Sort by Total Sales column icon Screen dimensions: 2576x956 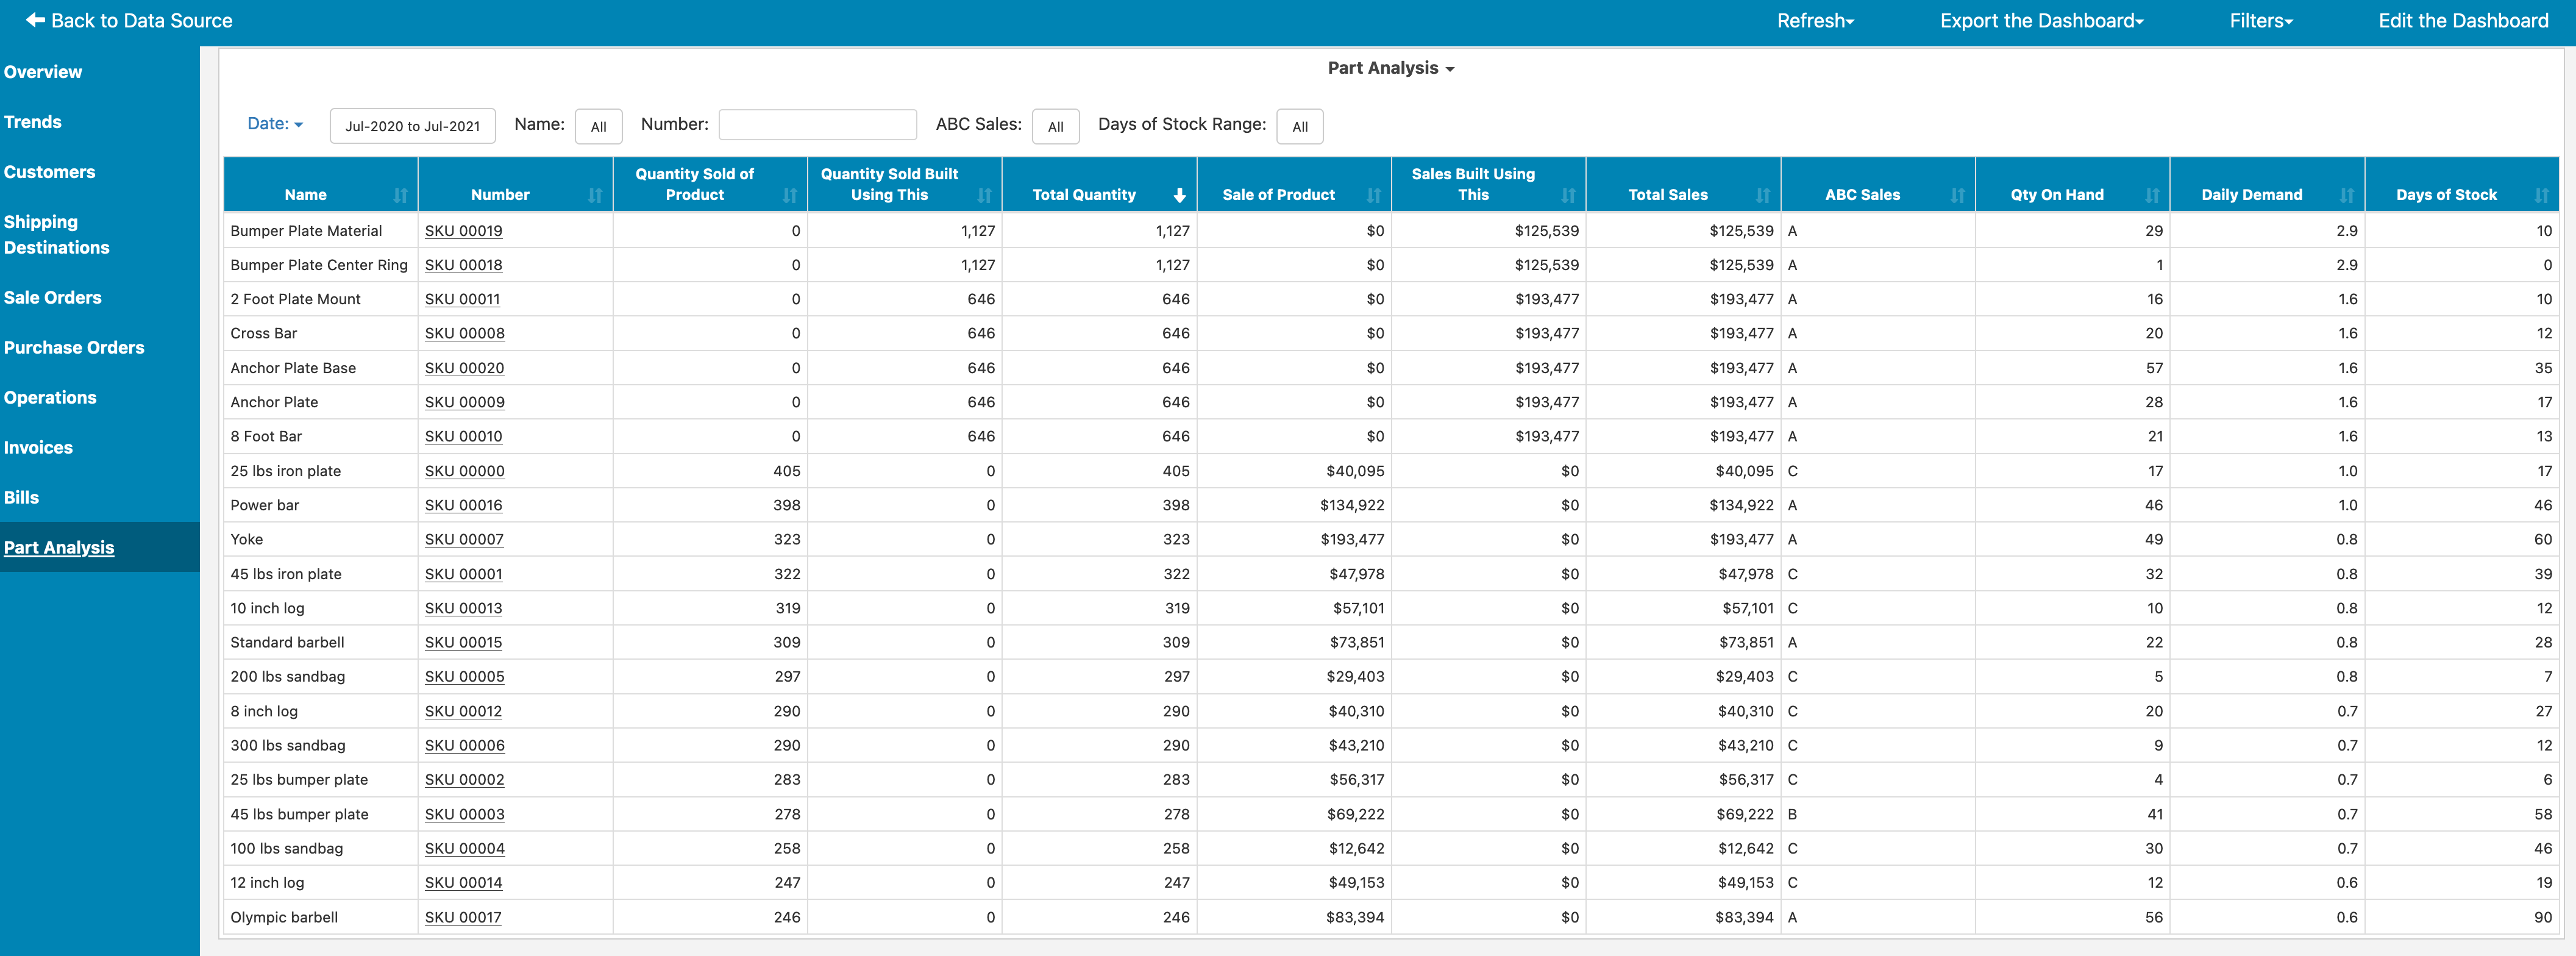click(1762, 195)
